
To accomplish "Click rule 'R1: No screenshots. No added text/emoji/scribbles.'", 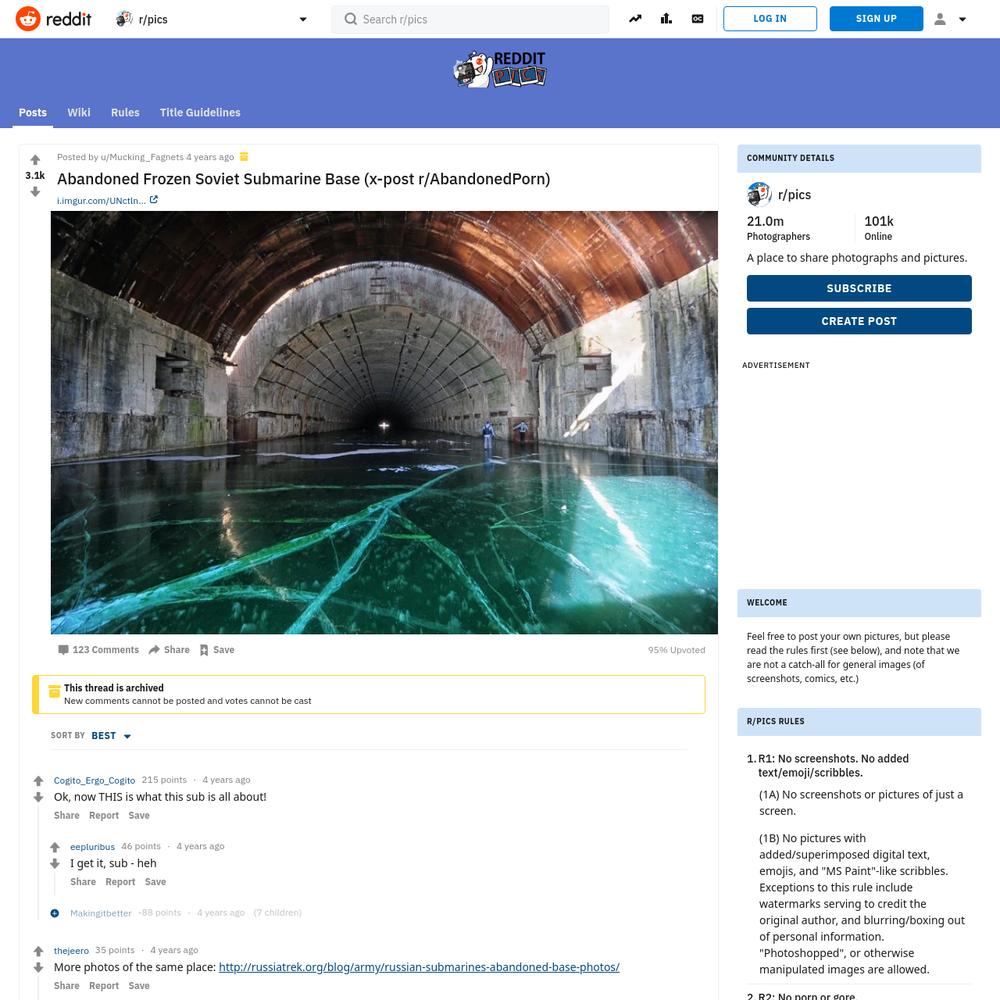I will [833, 765].
